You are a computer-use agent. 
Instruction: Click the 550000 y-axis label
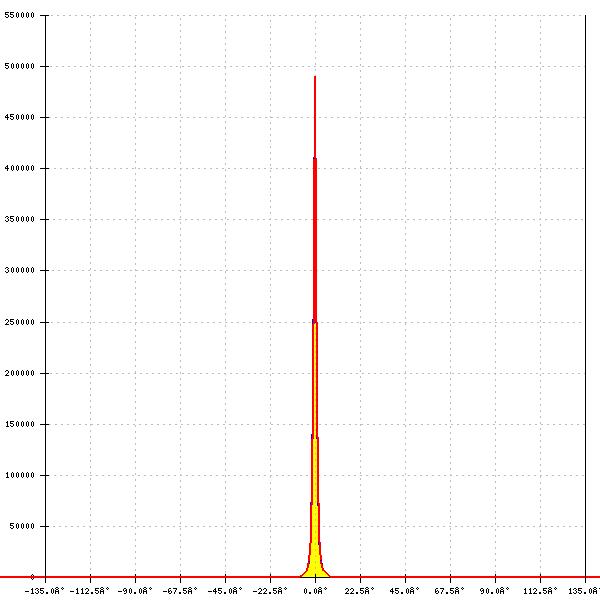tap(20, 15)
